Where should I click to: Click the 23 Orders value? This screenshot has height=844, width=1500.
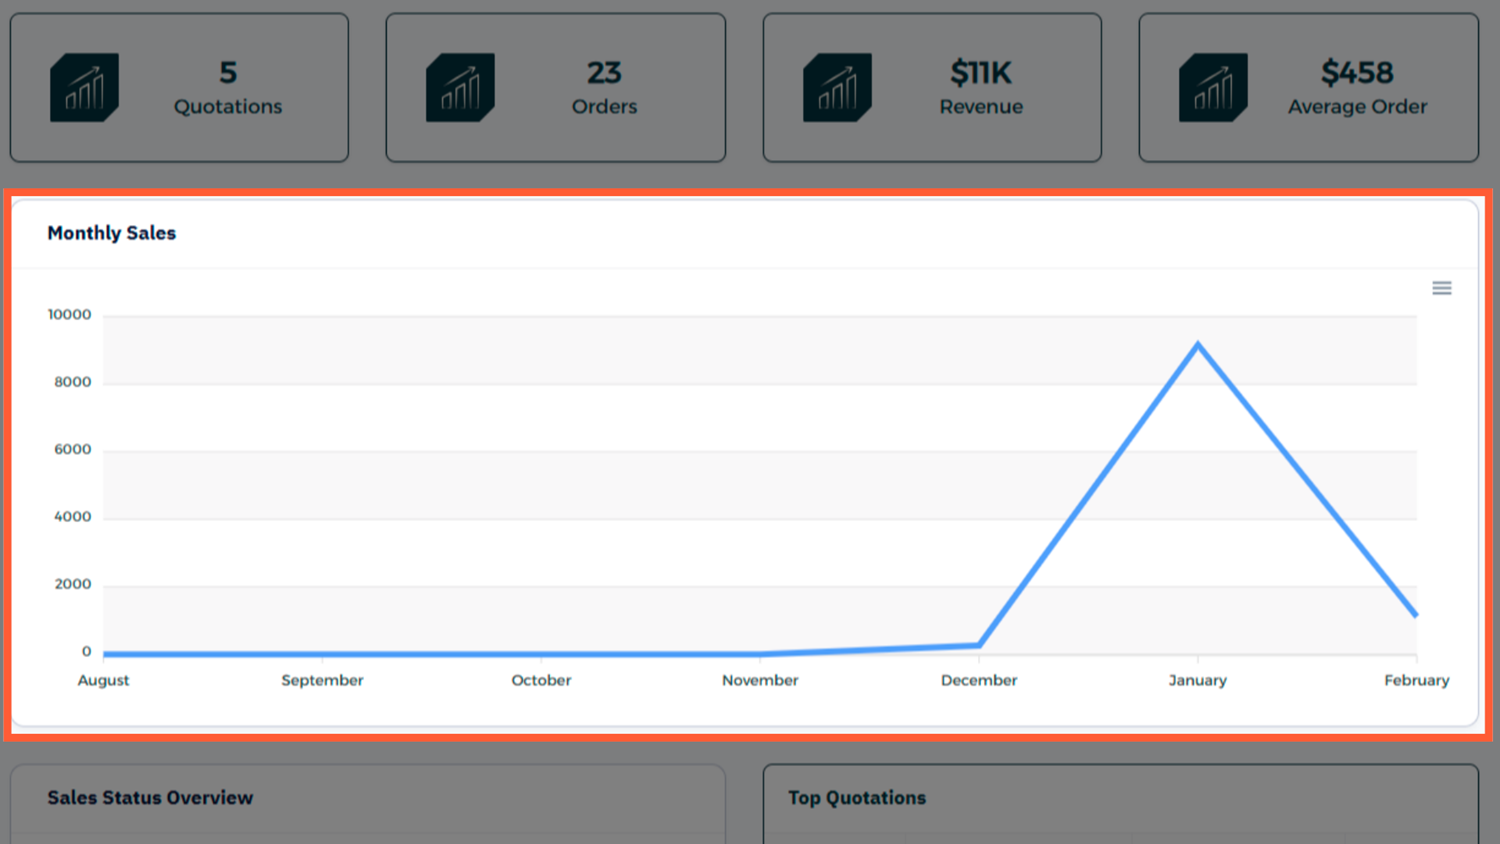pyautogui.click(x=604, y=73)
